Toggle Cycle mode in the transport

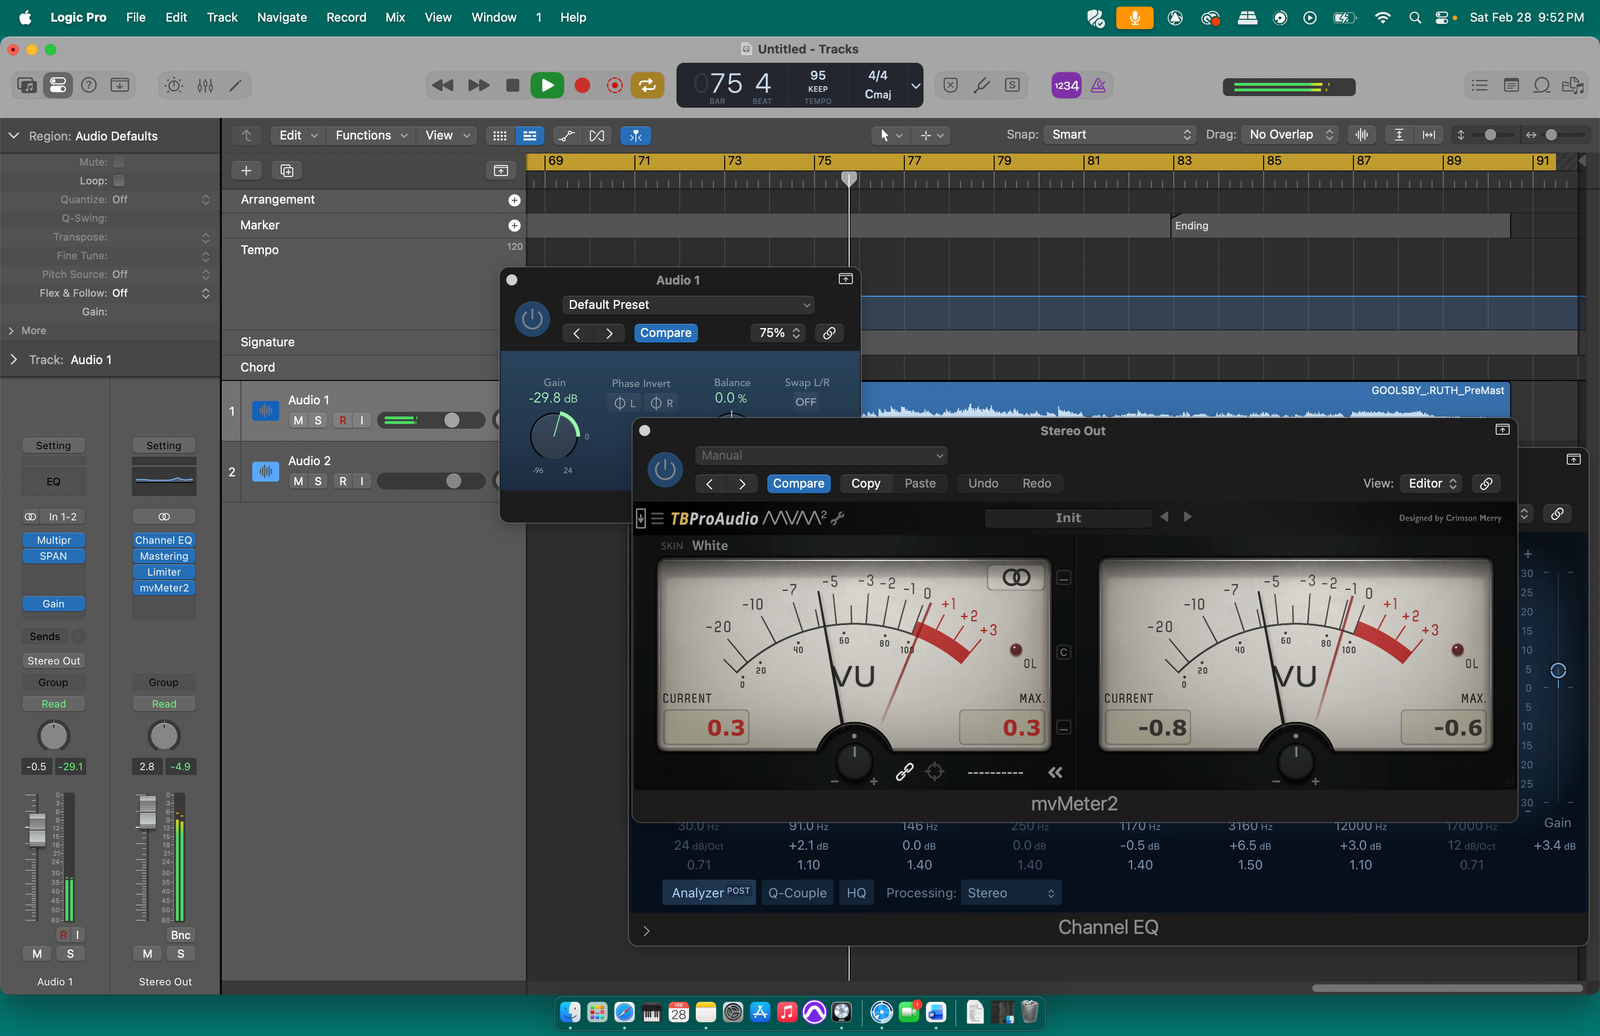(647, 86)
